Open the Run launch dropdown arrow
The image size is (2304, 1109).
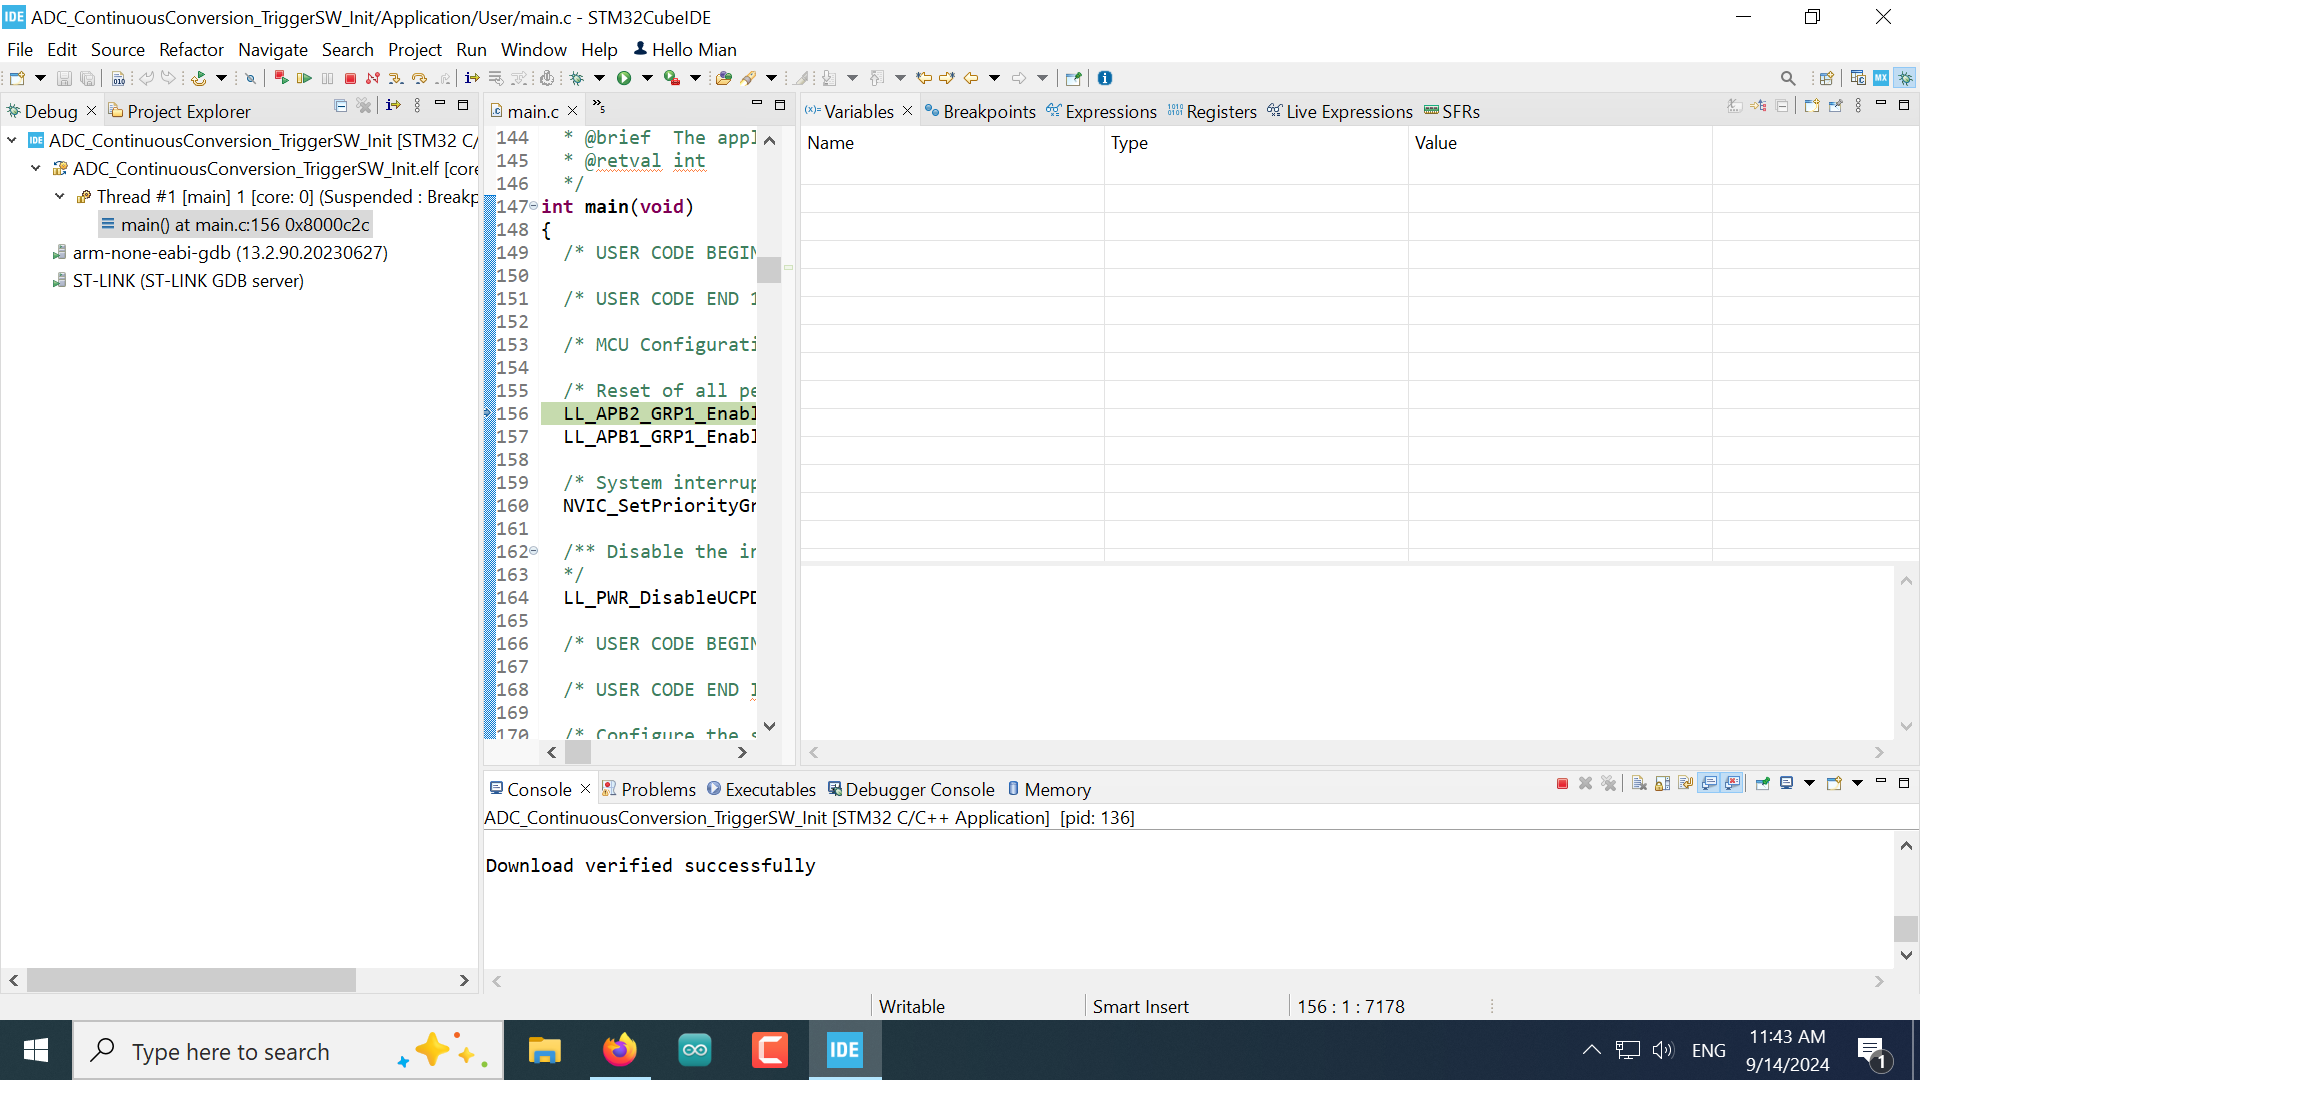647,78
